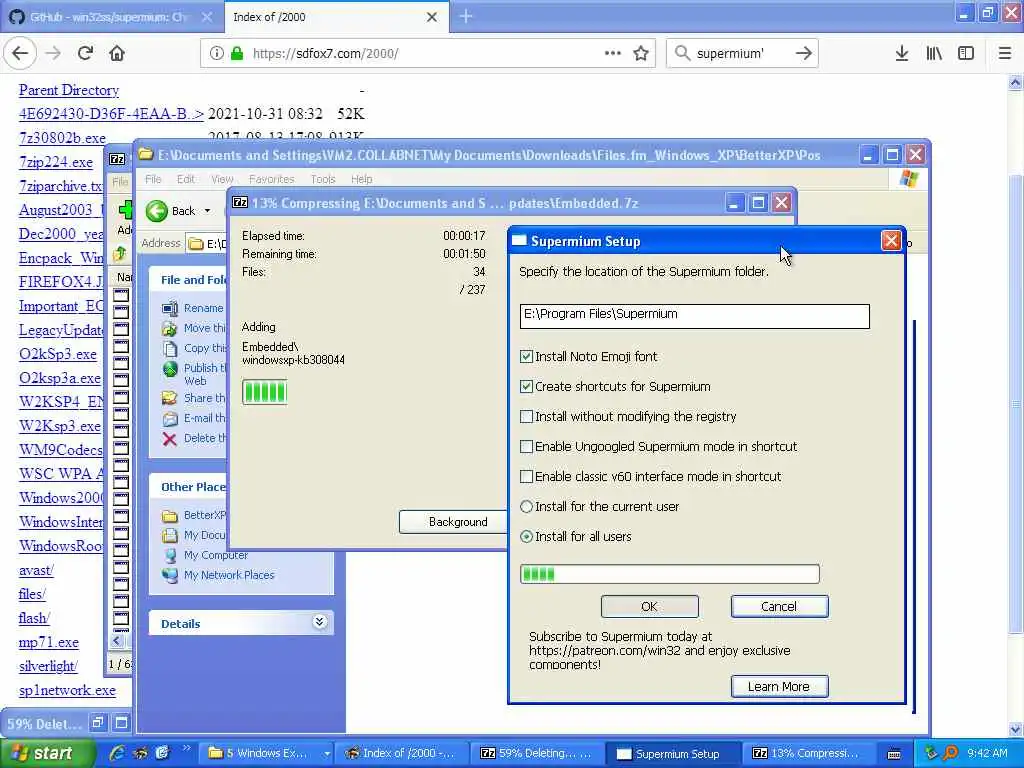The width and height of the screenshot is (1024, 768).
Task: Open Tools menu in Explorer window
Action: tap(323, 179)
